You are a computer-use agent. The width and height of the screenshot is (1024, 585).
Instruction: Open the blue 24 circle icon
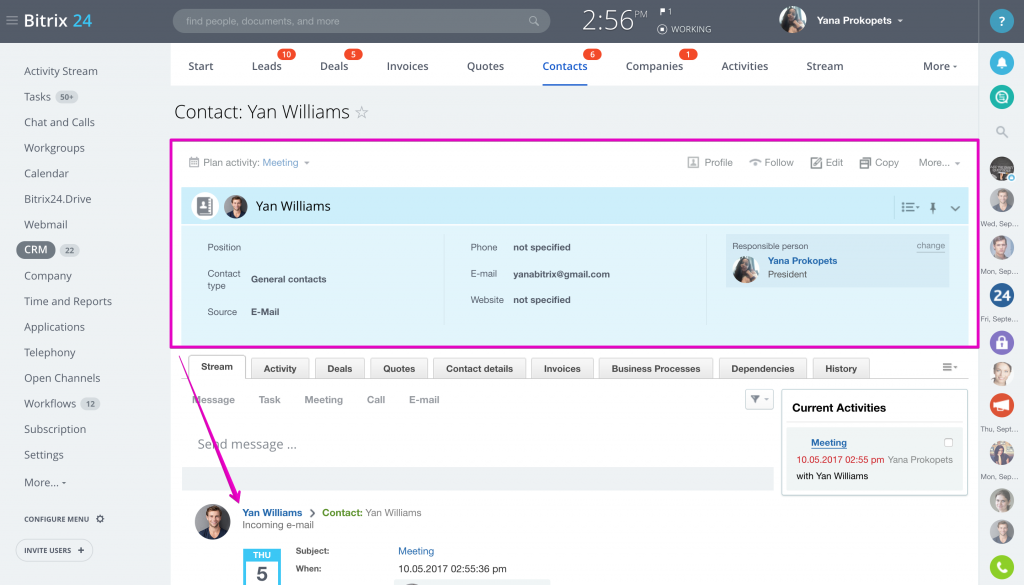tap(1001, 295)
